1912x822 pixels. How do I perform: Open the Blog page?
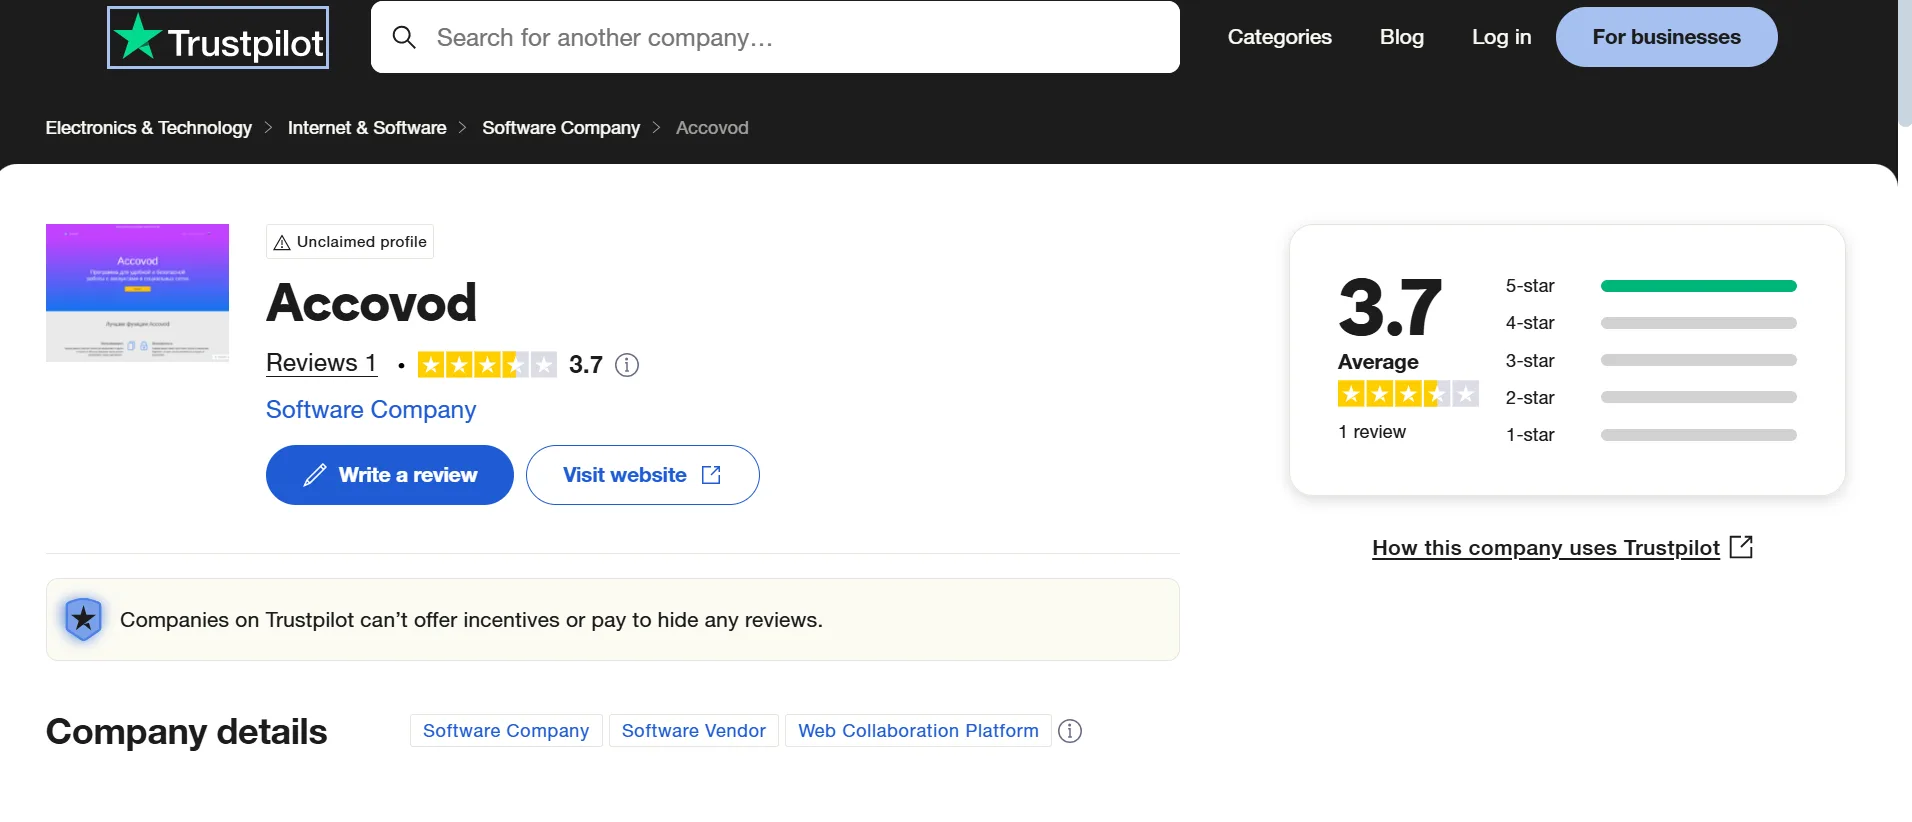(x=1401, y=37)
